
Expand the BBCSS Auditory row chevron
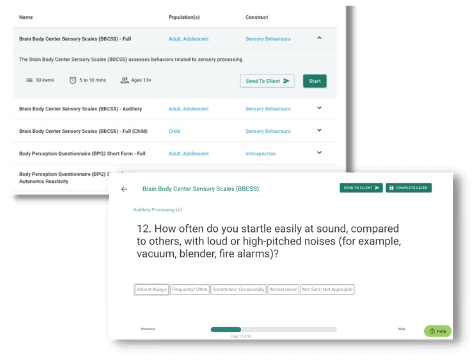(x=319, y=108)
